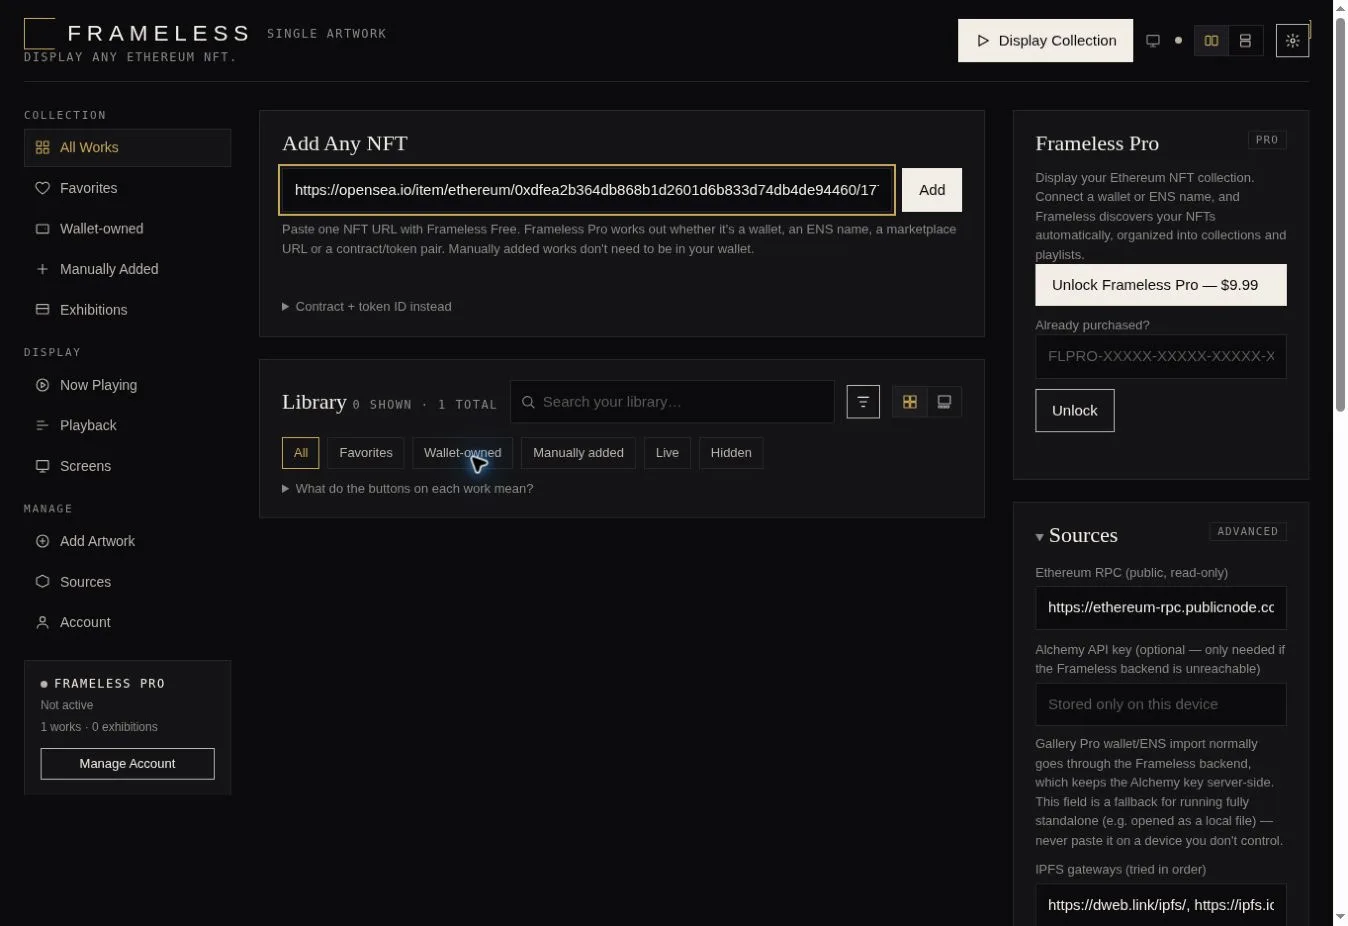Open Now Playing in the sidebar
This screenshot has width=1348, height=926.
[x=127, y=385]
